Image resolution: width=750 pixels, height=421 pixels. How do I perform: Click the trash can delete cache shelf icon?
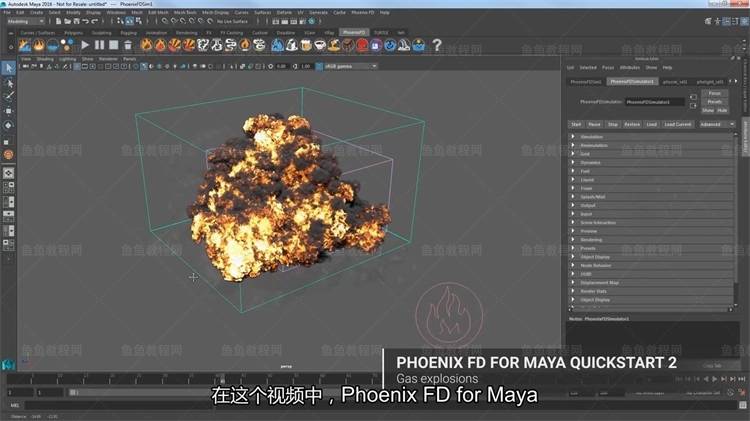(128, 45)
